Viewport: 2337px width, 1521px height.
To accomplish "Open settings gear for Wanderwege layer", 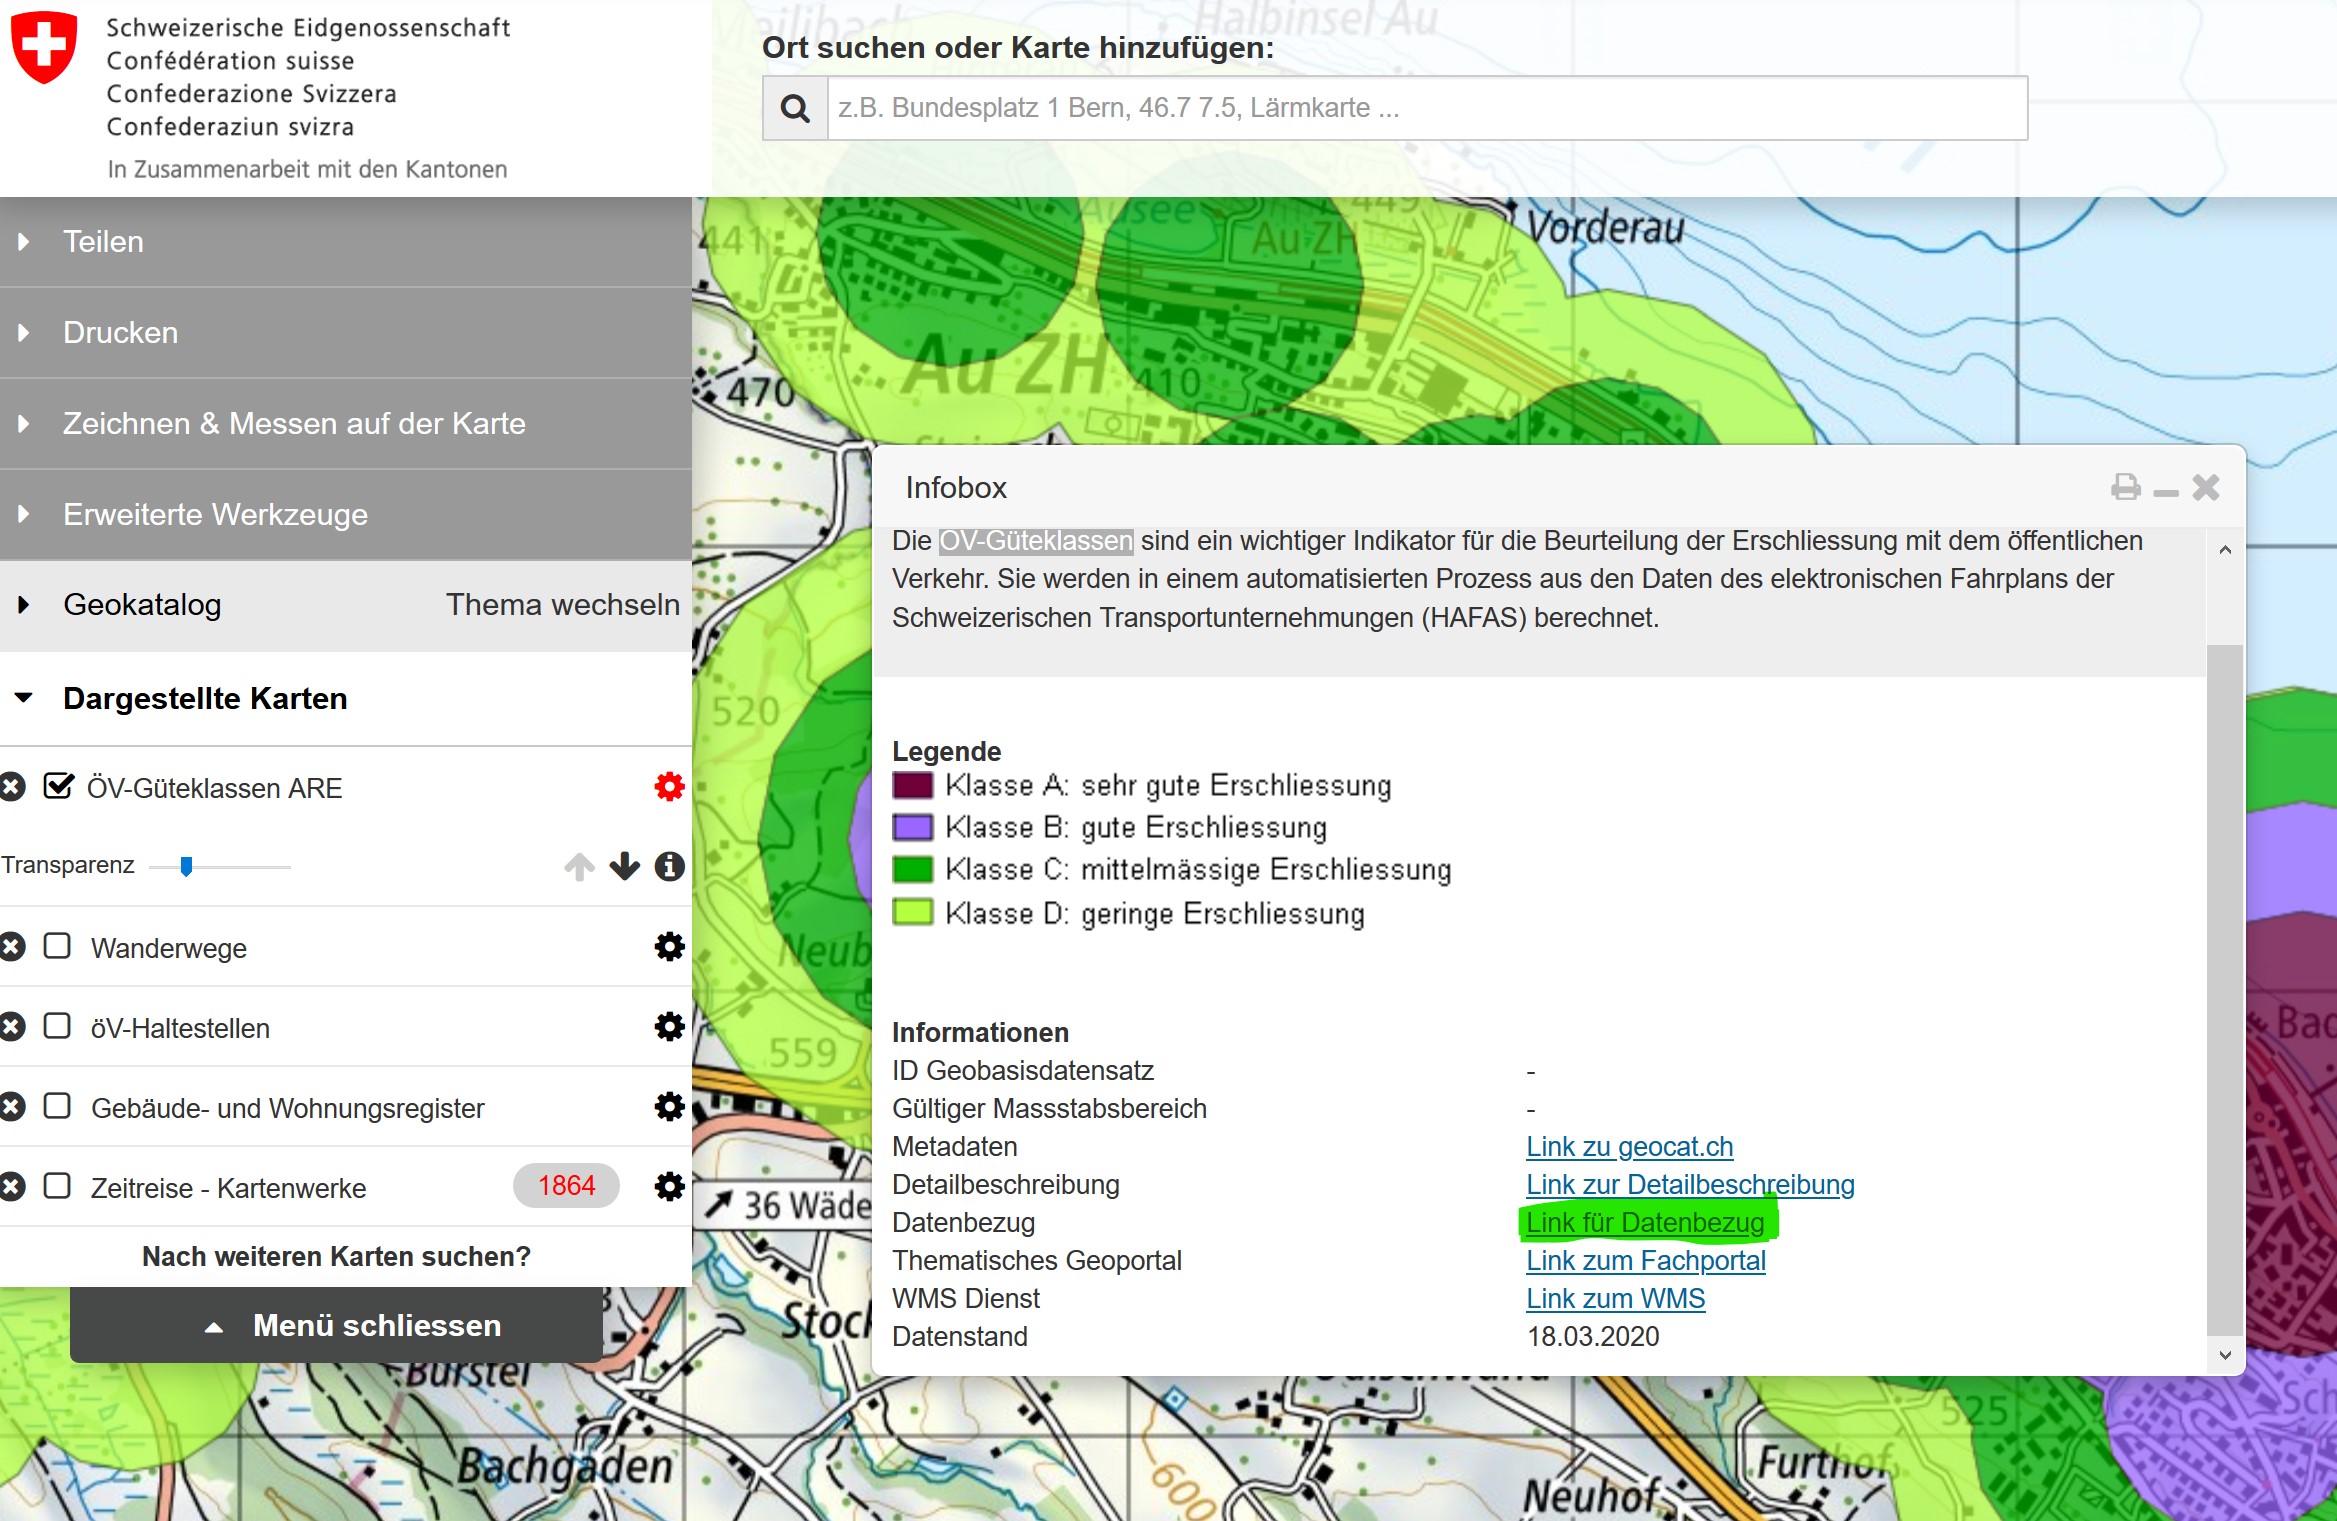I will (669, 947).
